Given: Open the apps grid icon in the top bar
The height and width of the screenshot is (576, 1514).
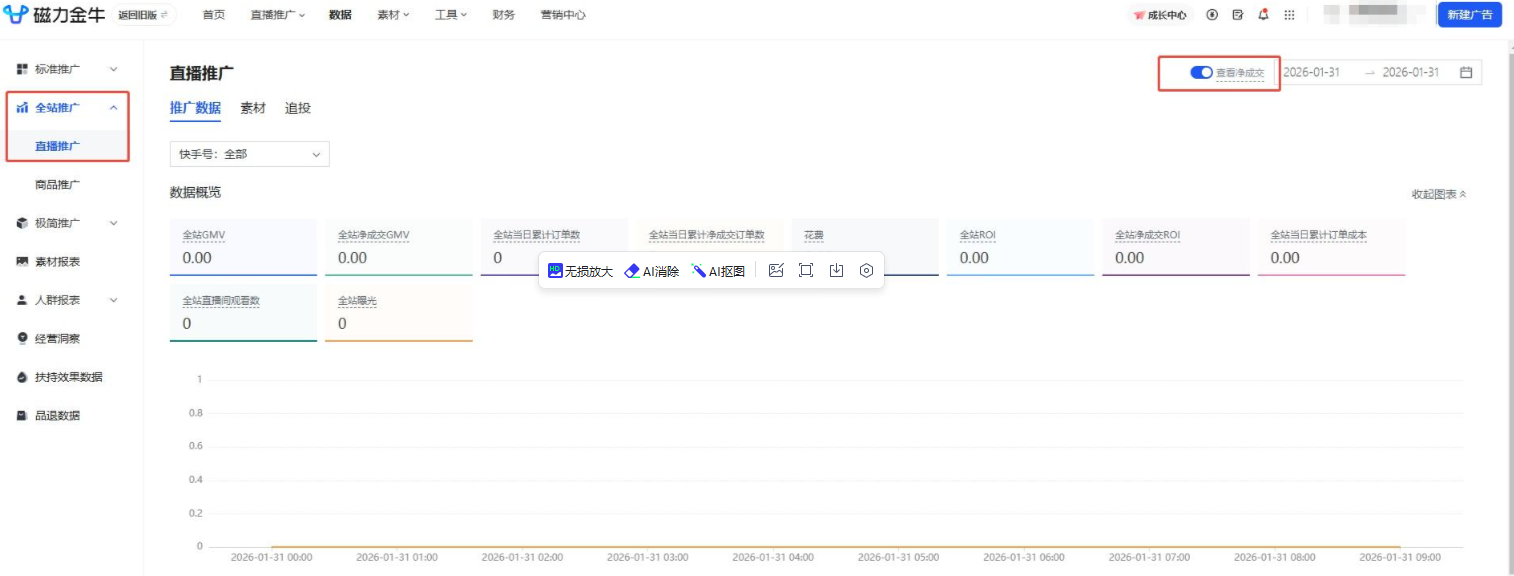Looking at the screenshot, I should point(1288,14).
